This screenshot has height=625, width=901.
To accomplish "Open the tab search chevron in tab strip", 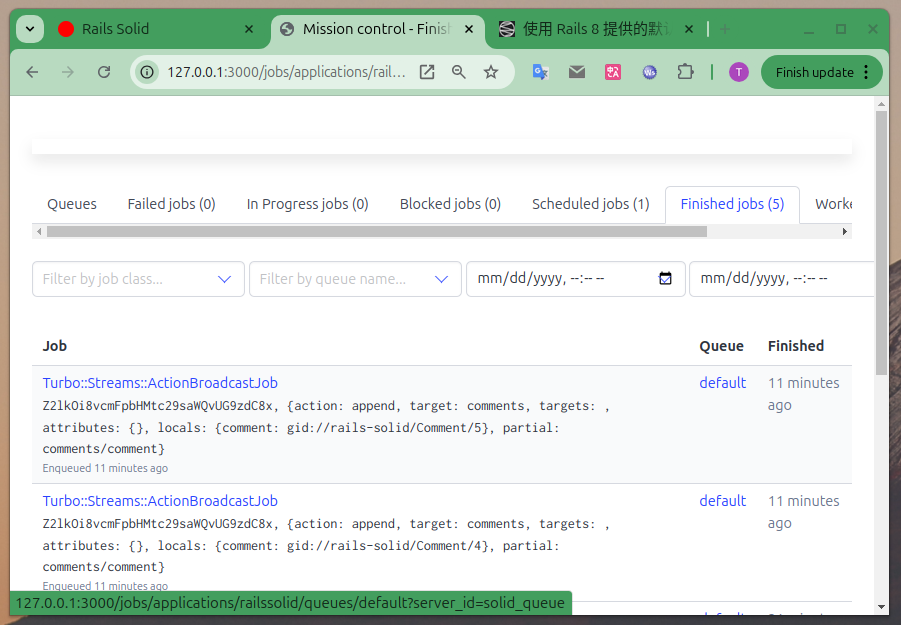I will coord(30,29).
